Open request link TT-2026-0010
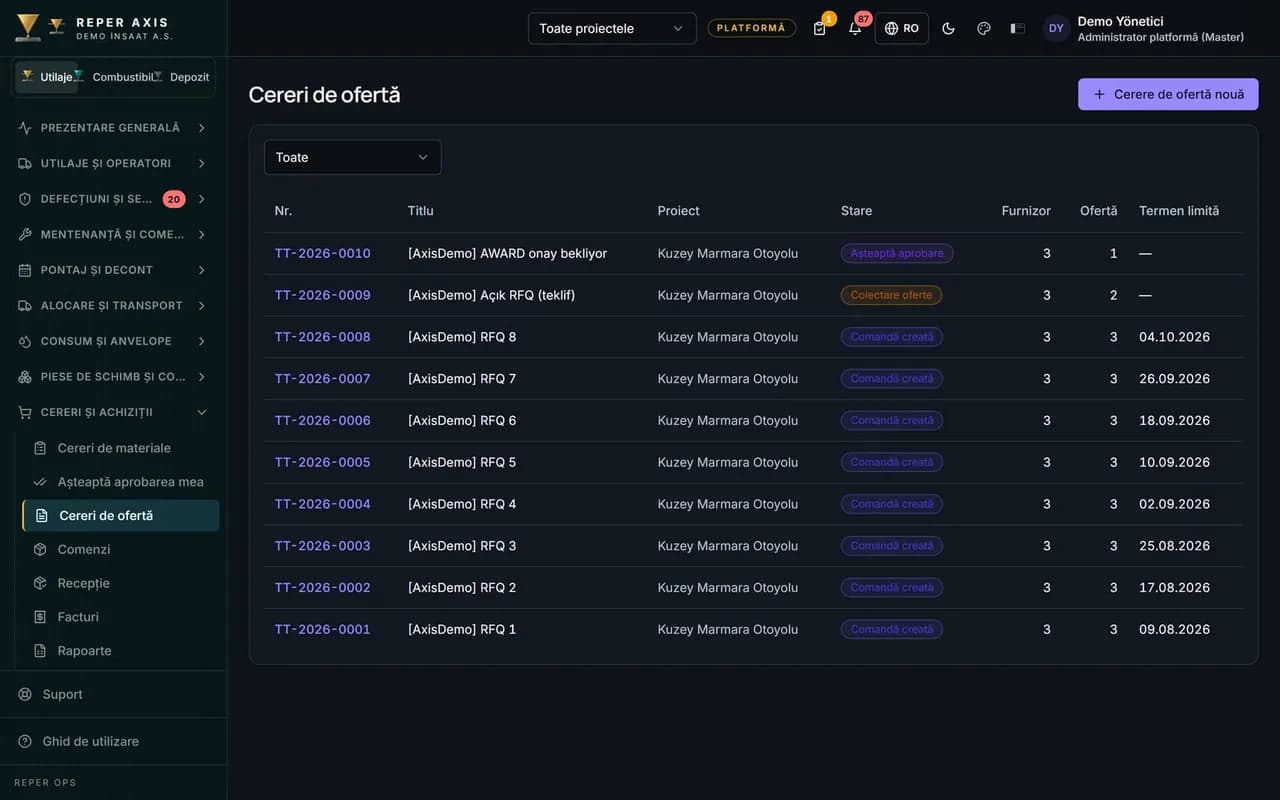 (323, 254)
